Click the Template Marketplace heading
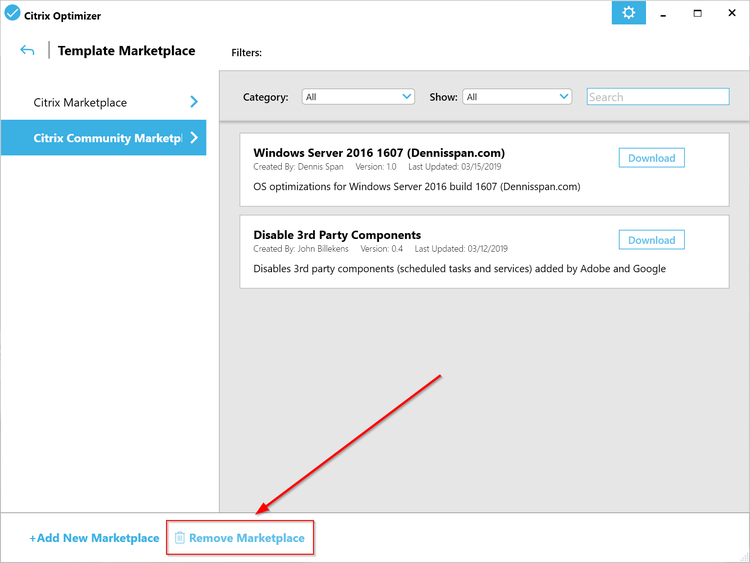750x563 pixels. click(x=126, y=51)
